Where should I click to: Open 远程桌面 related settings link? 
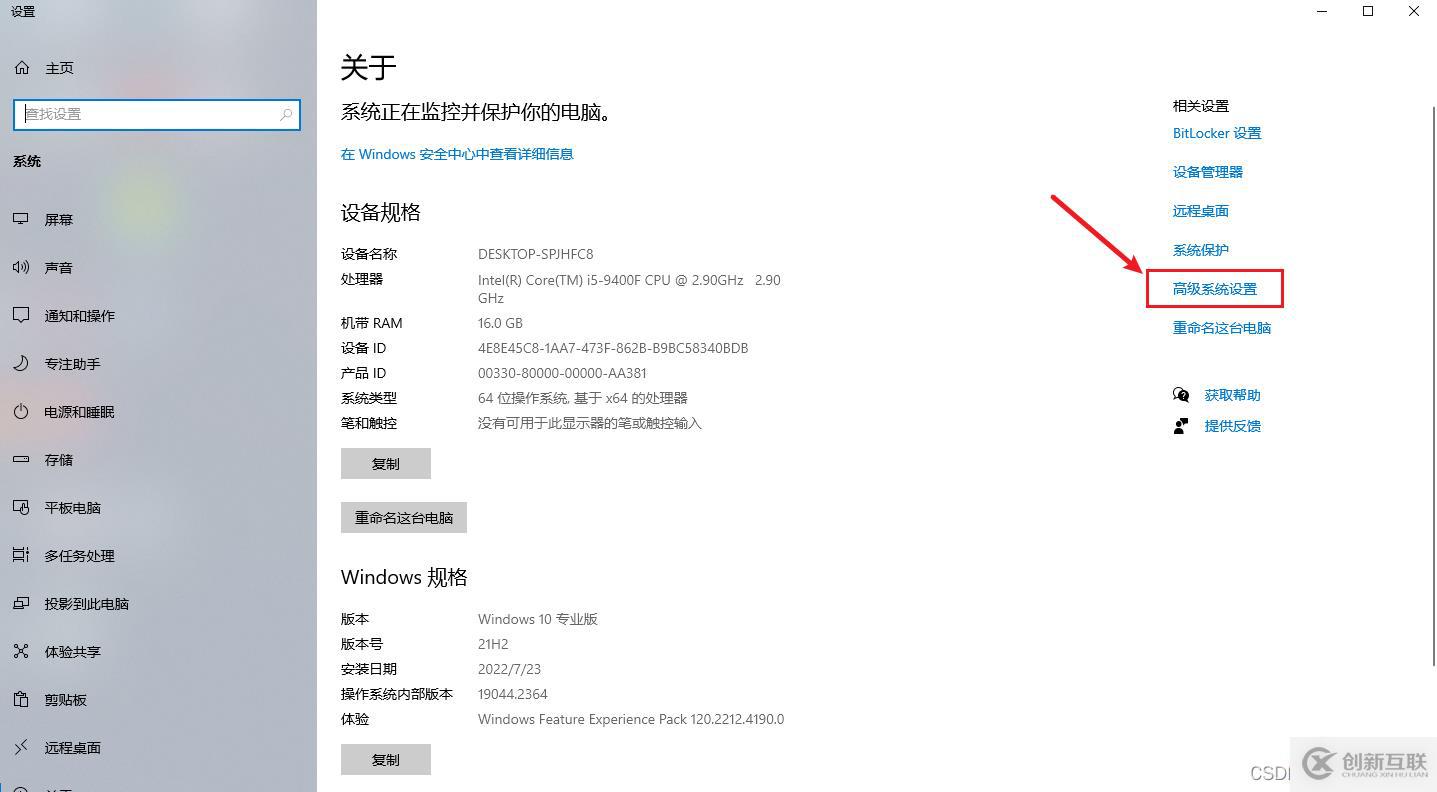point(1201,211)
